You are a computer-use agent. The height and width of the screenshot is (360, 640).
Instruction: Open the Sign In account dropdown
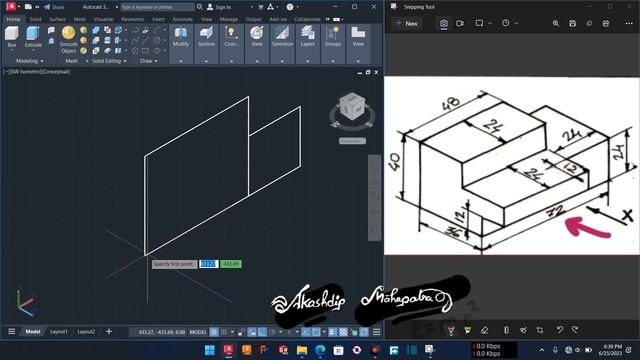(251, 7)
